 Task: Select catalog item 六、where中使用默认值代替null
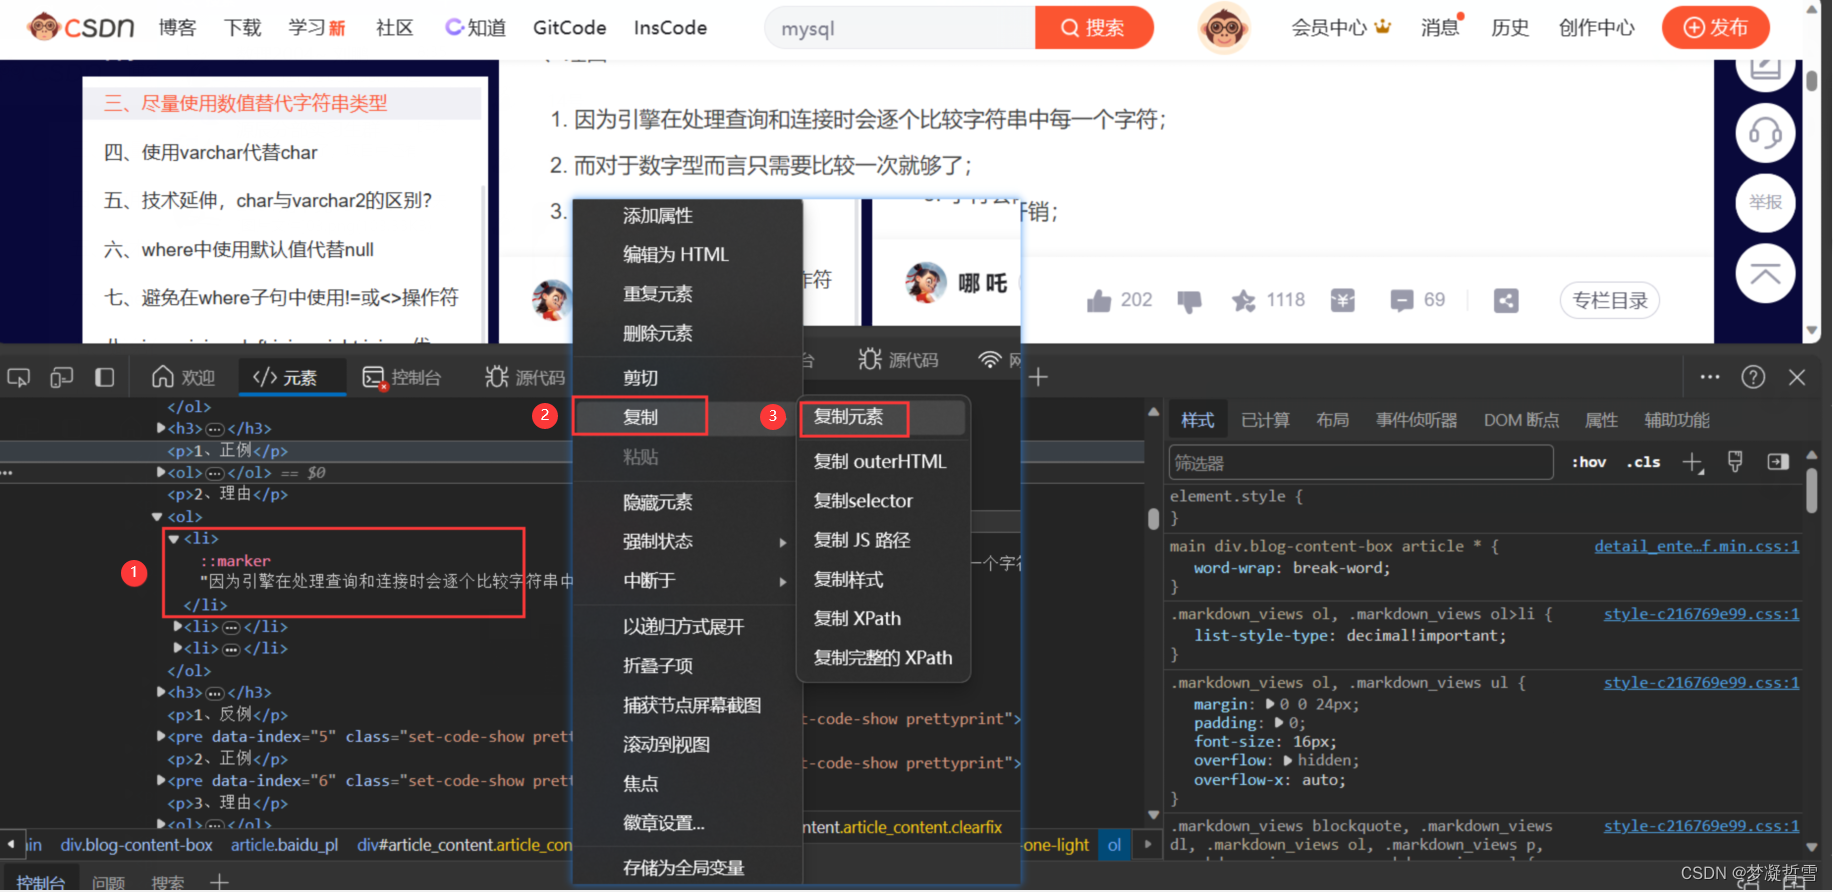[239, 249]
